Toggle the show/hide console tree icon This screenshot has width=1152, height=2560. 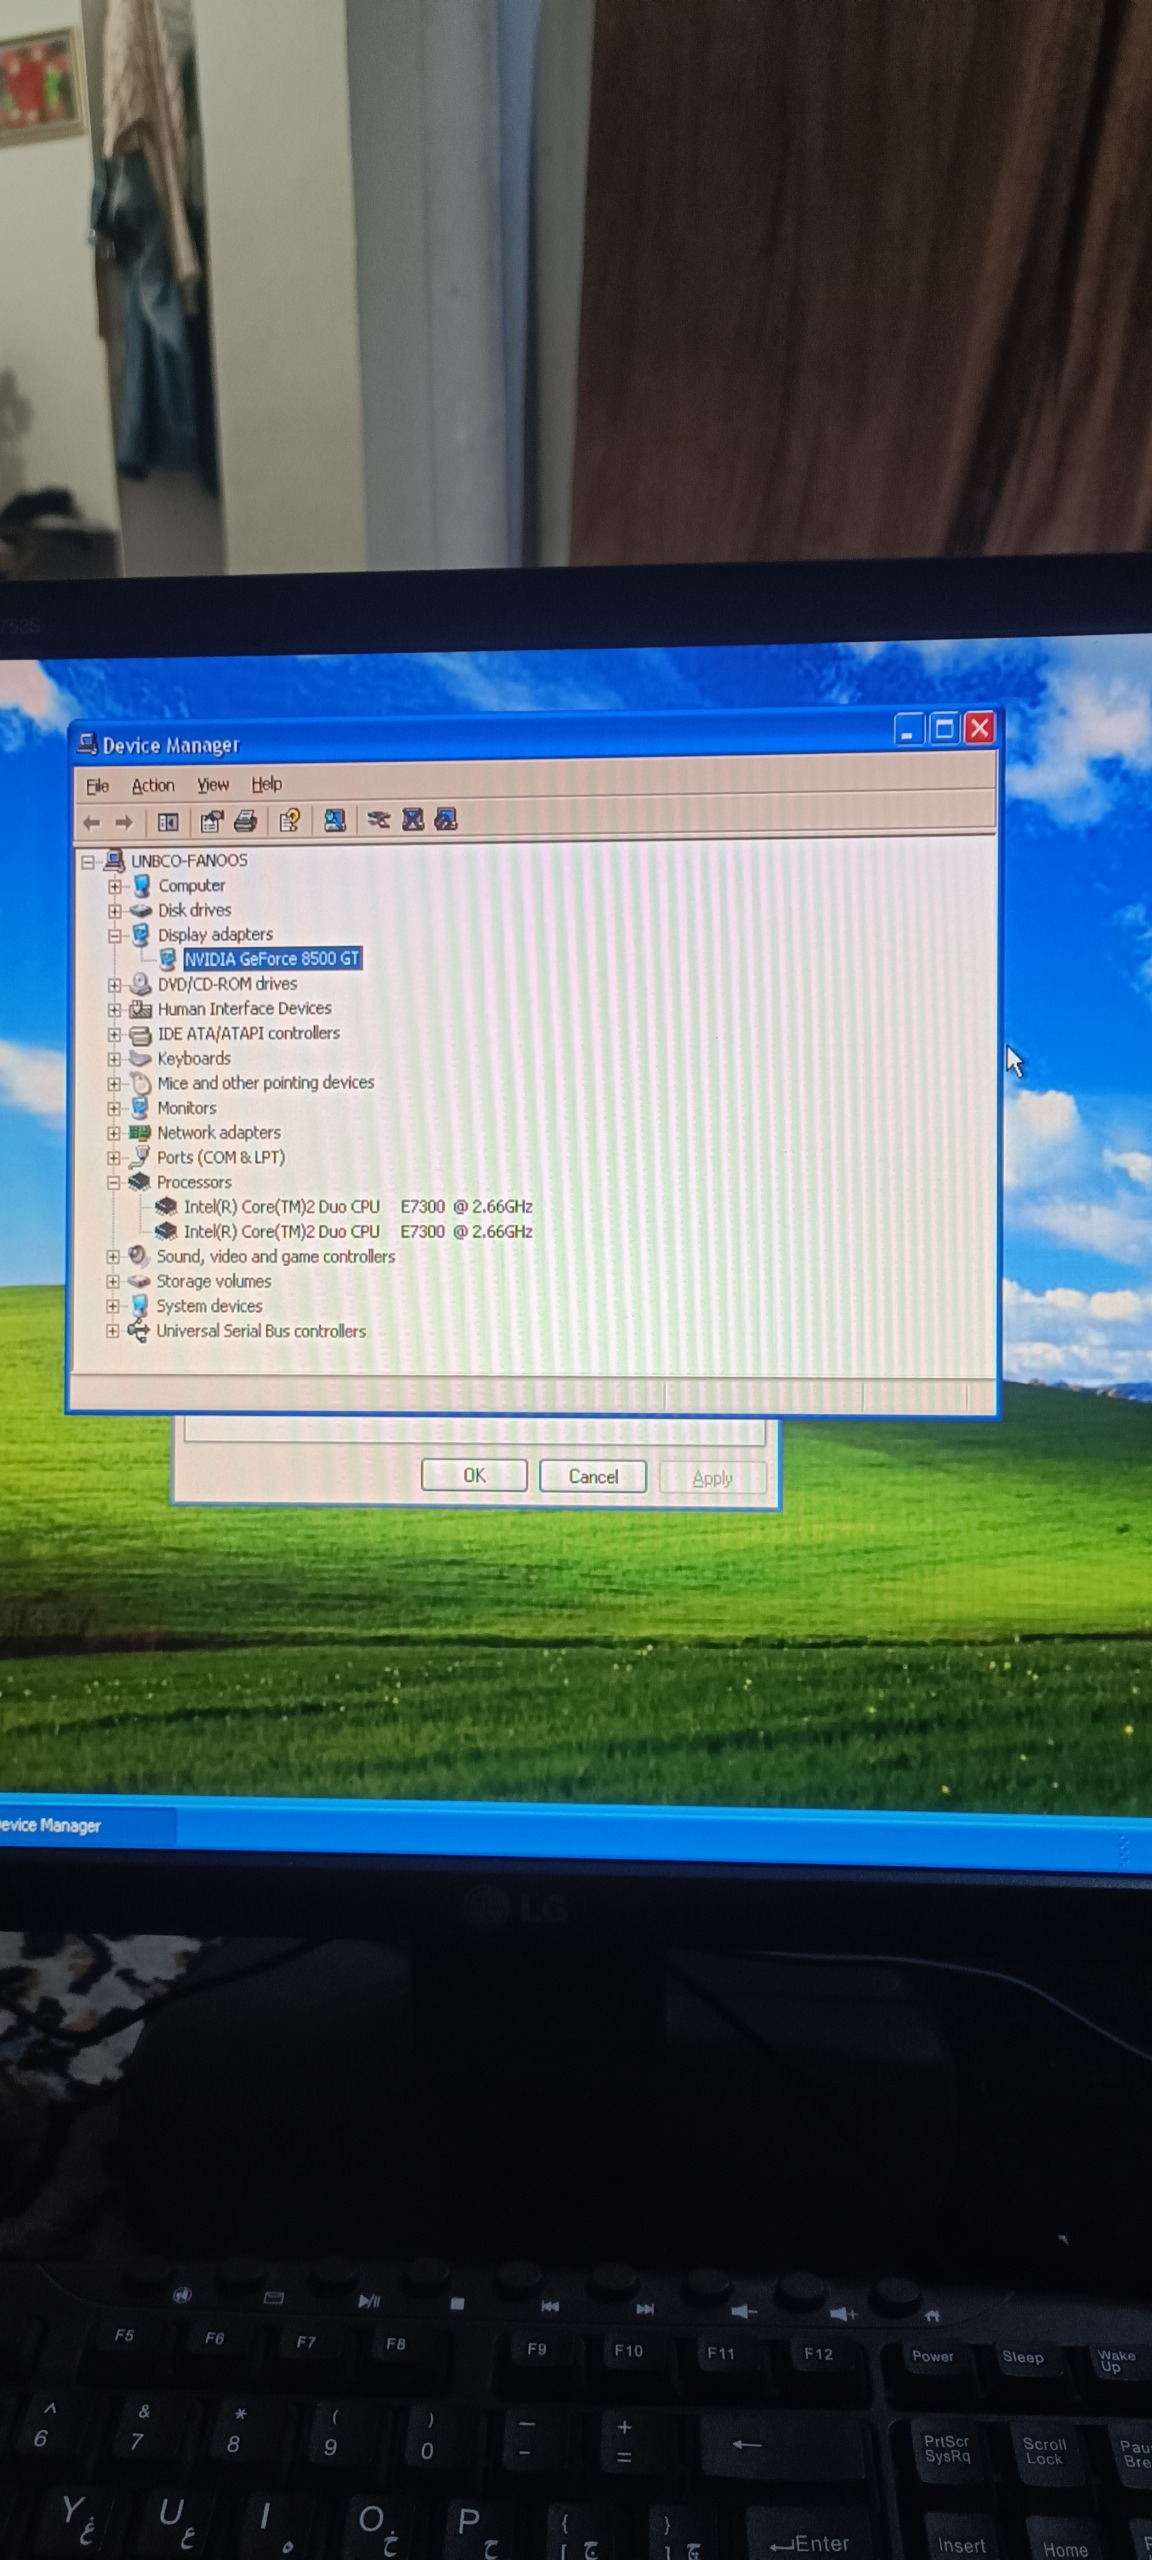[x=168, y=822]
